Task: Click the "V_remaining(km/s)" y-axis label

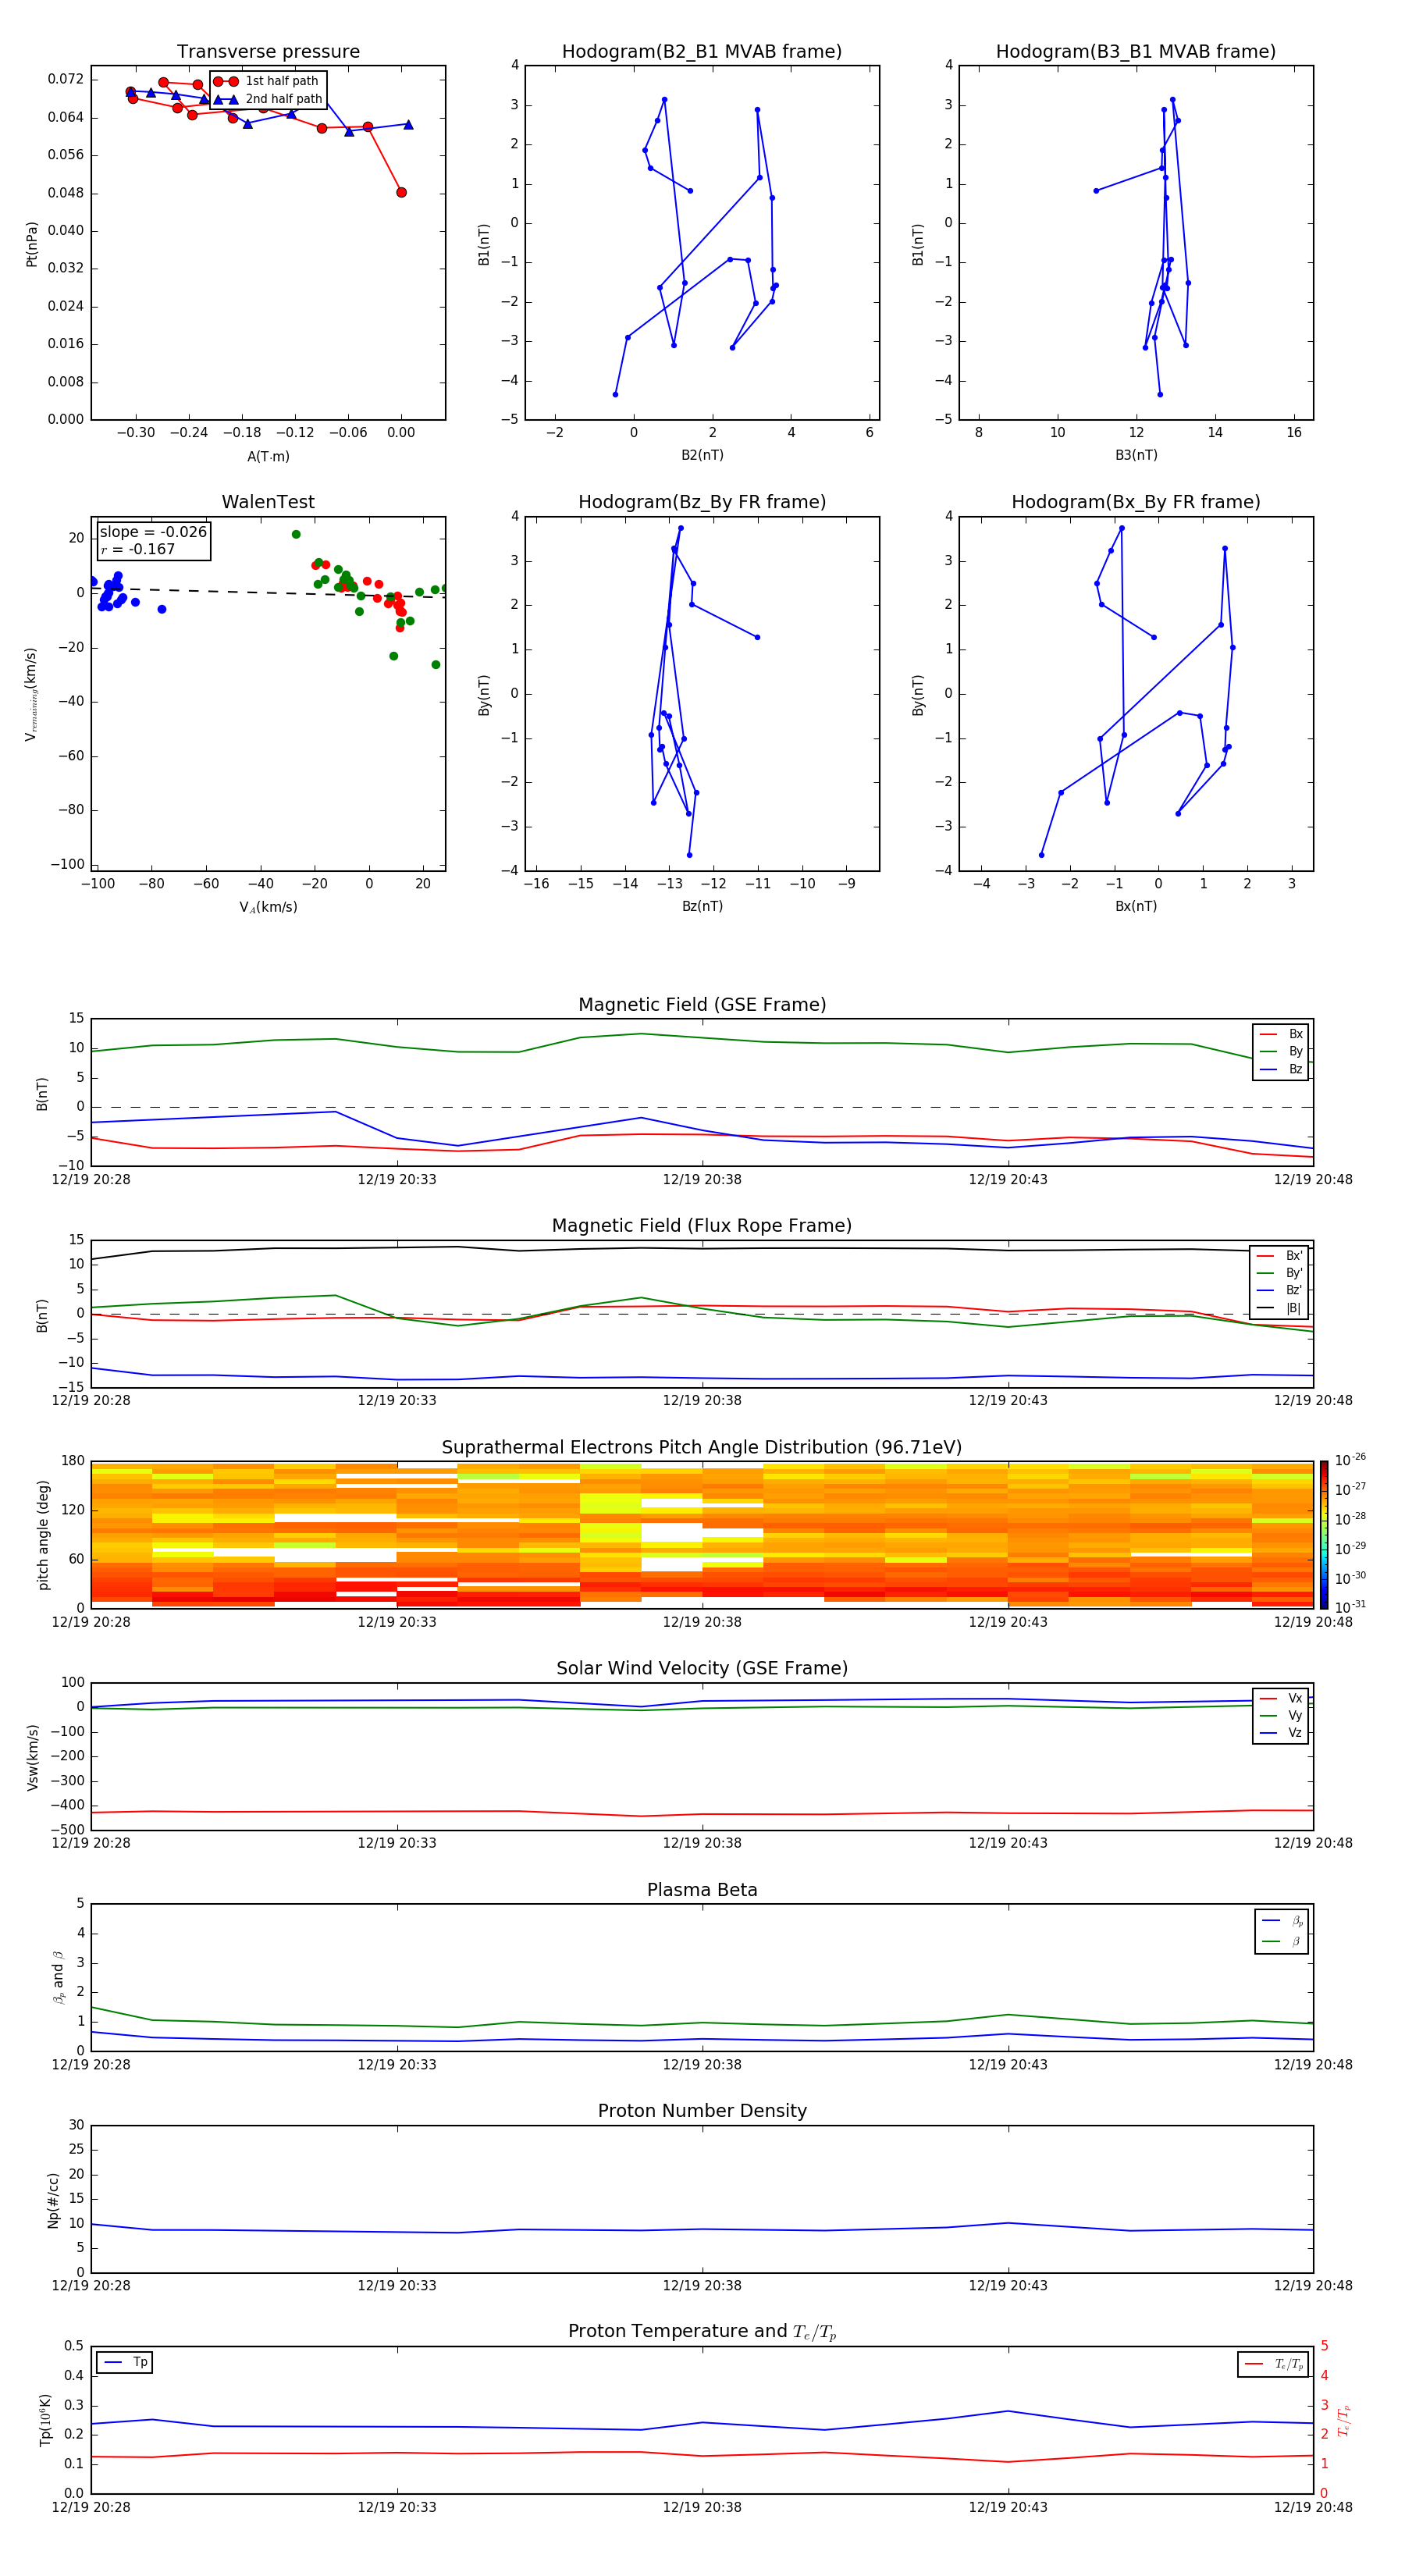Action: pyautogui.click(x=32, y=694)
